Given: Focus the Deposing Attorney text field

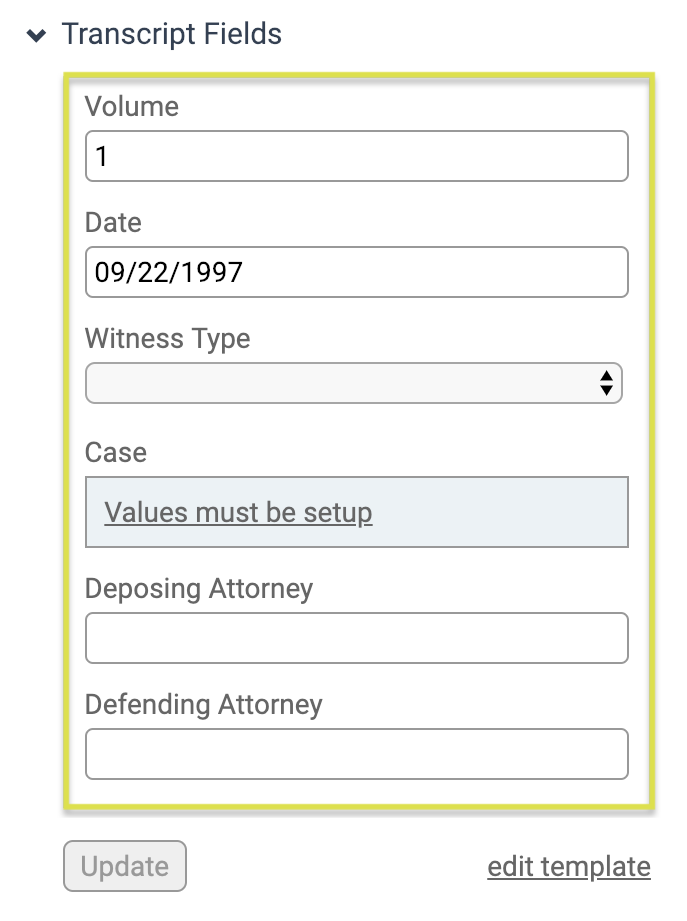Looking at the screenshot, I should [357, 638].
